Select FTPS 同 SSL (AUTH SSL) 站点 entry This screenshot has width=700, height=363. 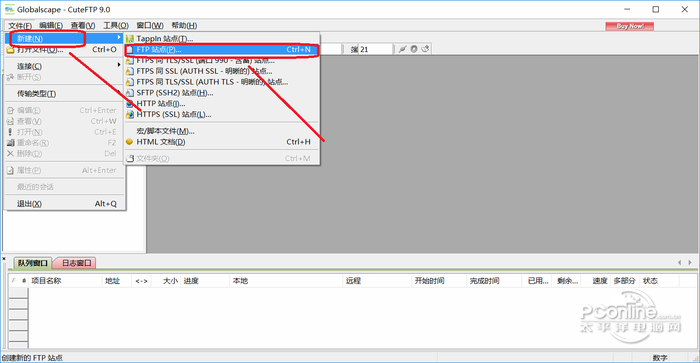coord(221,71)
